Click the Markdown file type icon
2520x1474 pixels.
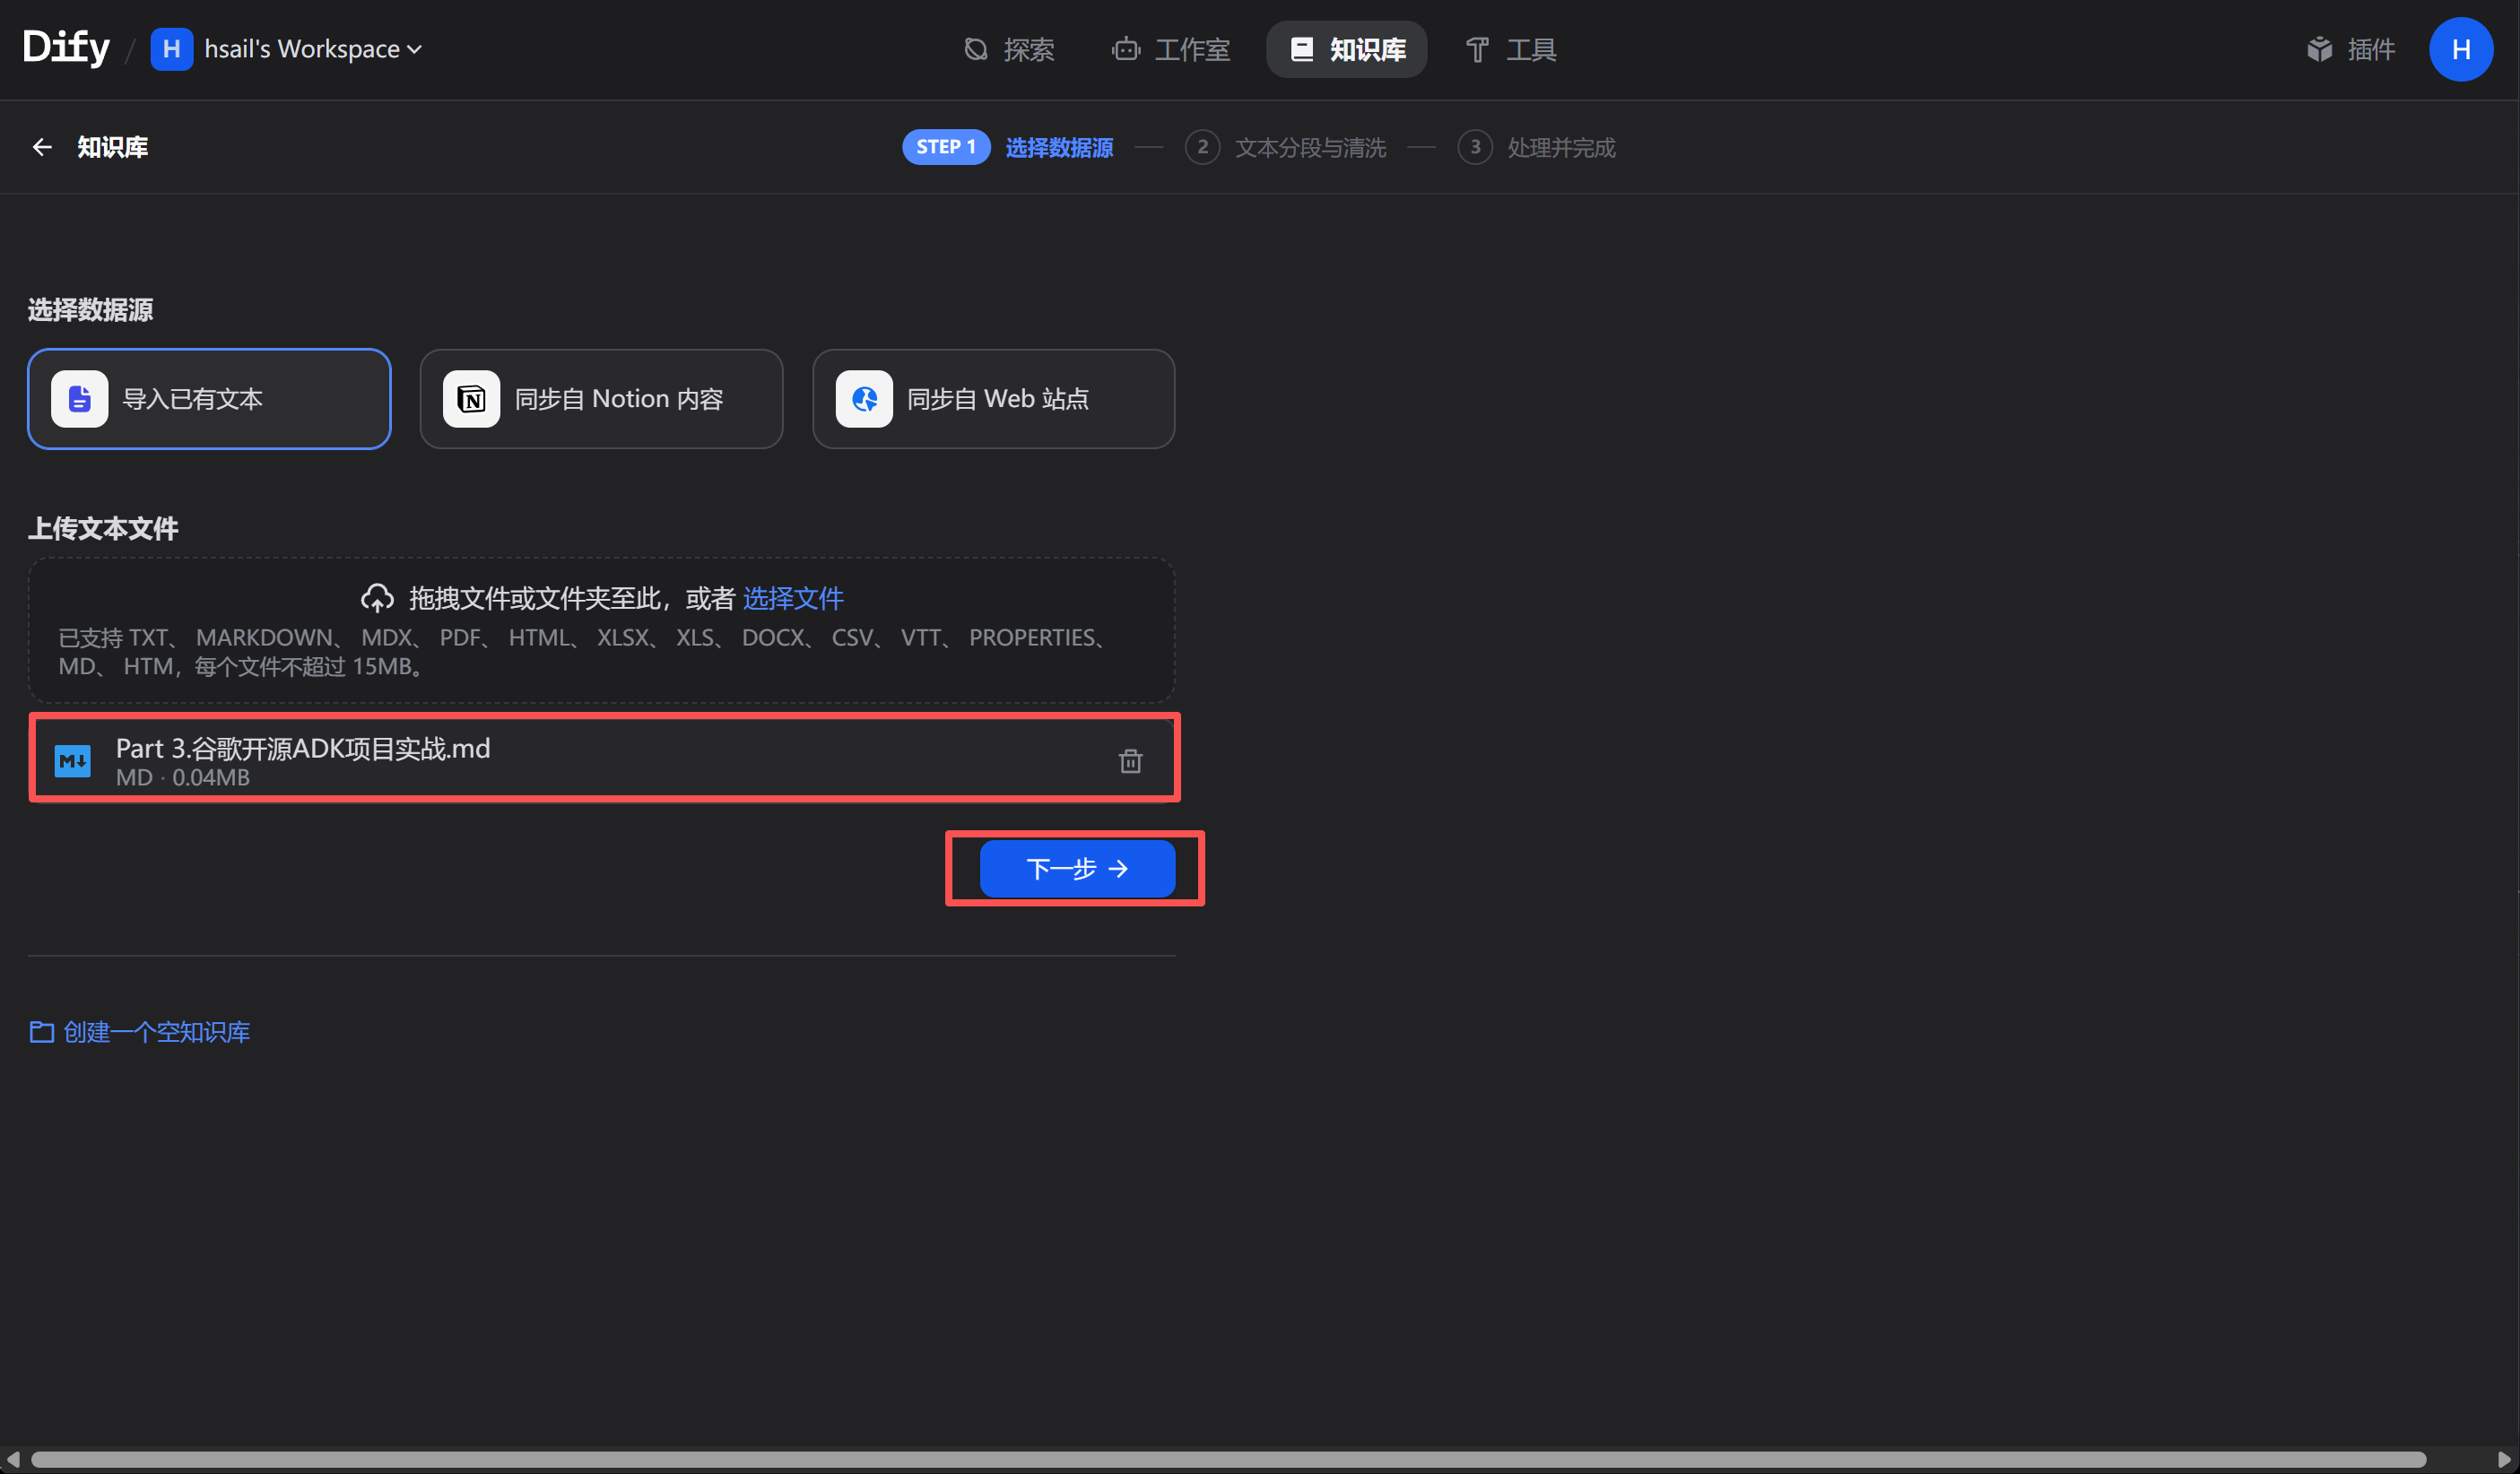coord(73,761)
